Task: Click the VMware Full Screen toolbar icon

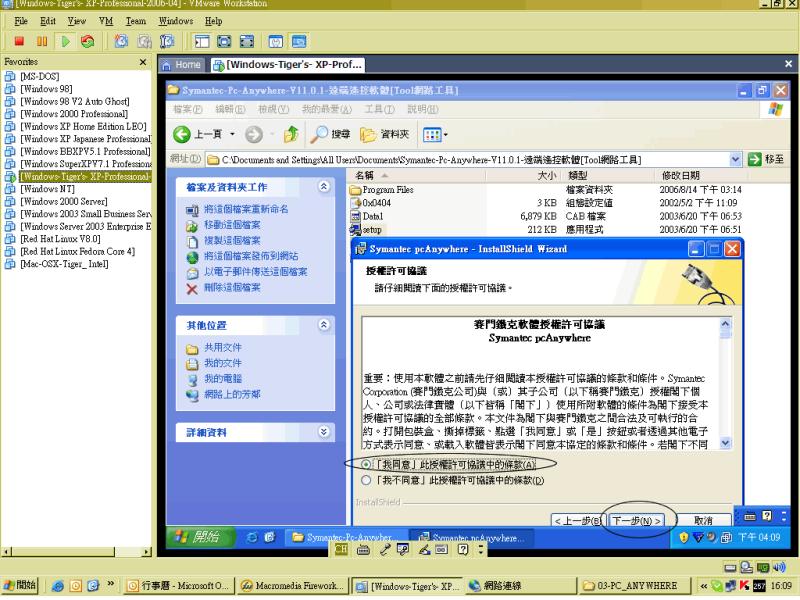Action: tap(224, 41)
